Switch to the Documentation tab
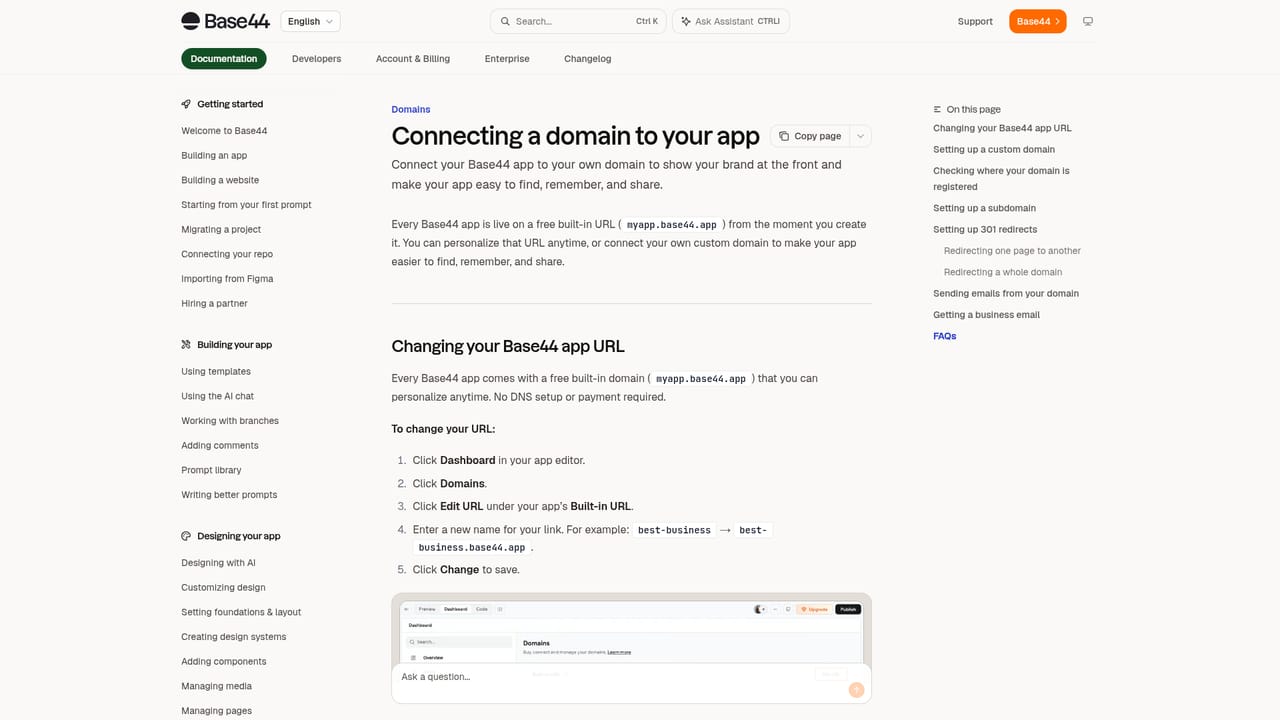The image size is (1280, 720). [224, 59]
